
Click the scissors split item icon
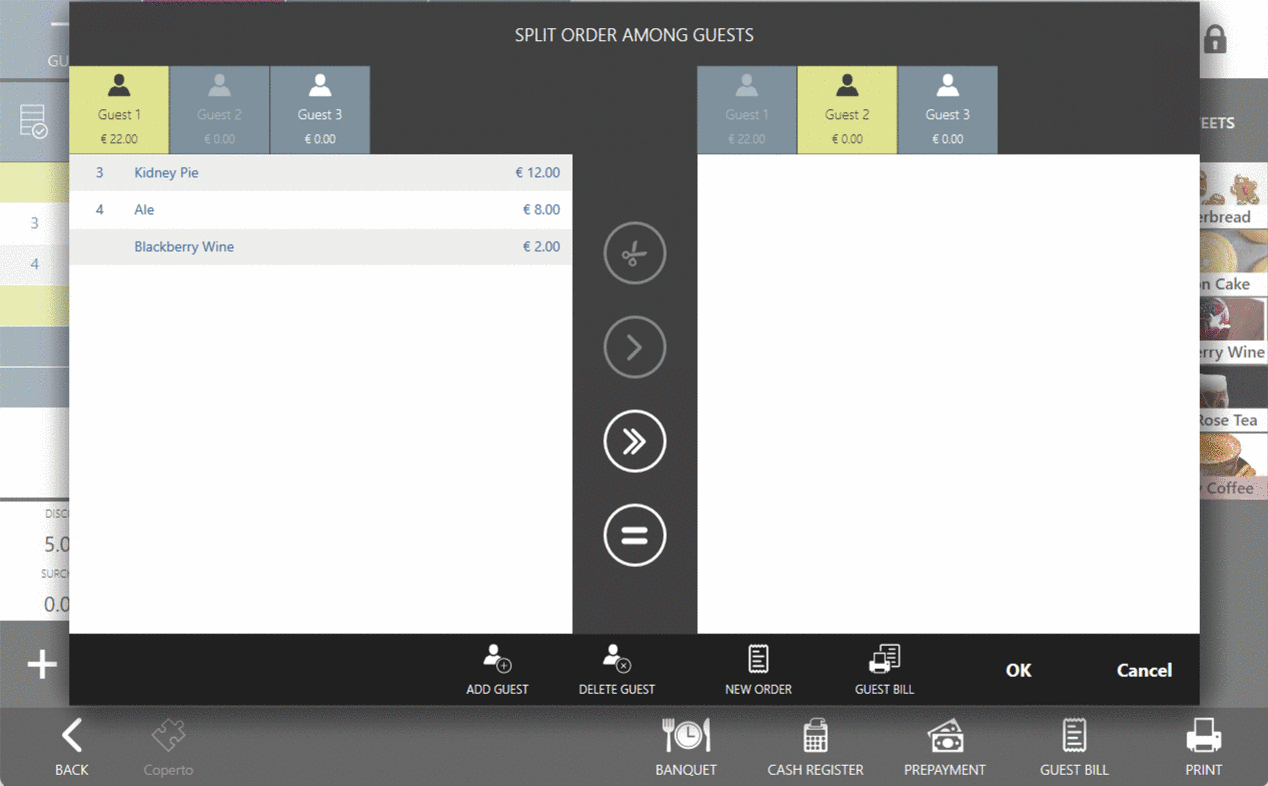pyautogui.click(x=634, y=254)
